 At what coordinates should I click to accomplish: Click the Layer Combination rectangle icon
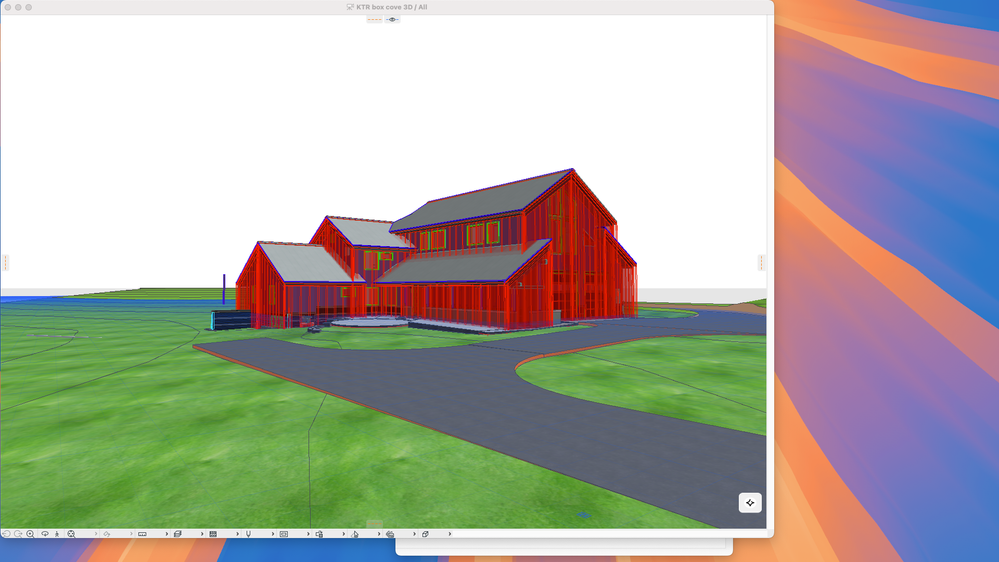tap(142, 534)
